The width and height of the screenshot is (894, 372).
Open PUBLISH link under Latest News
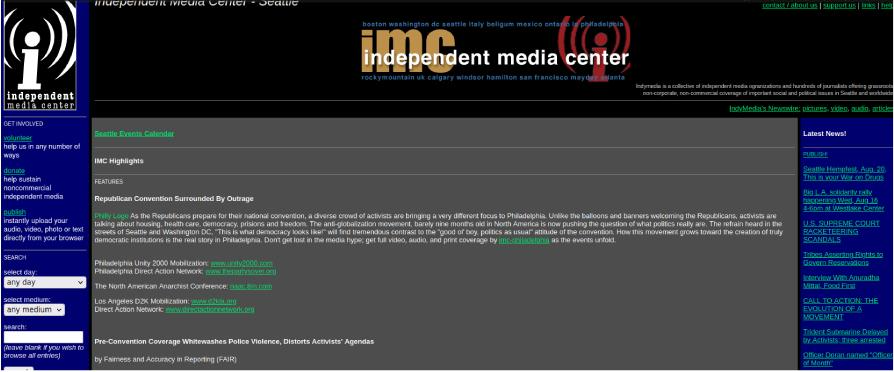[x=815, y=155]
